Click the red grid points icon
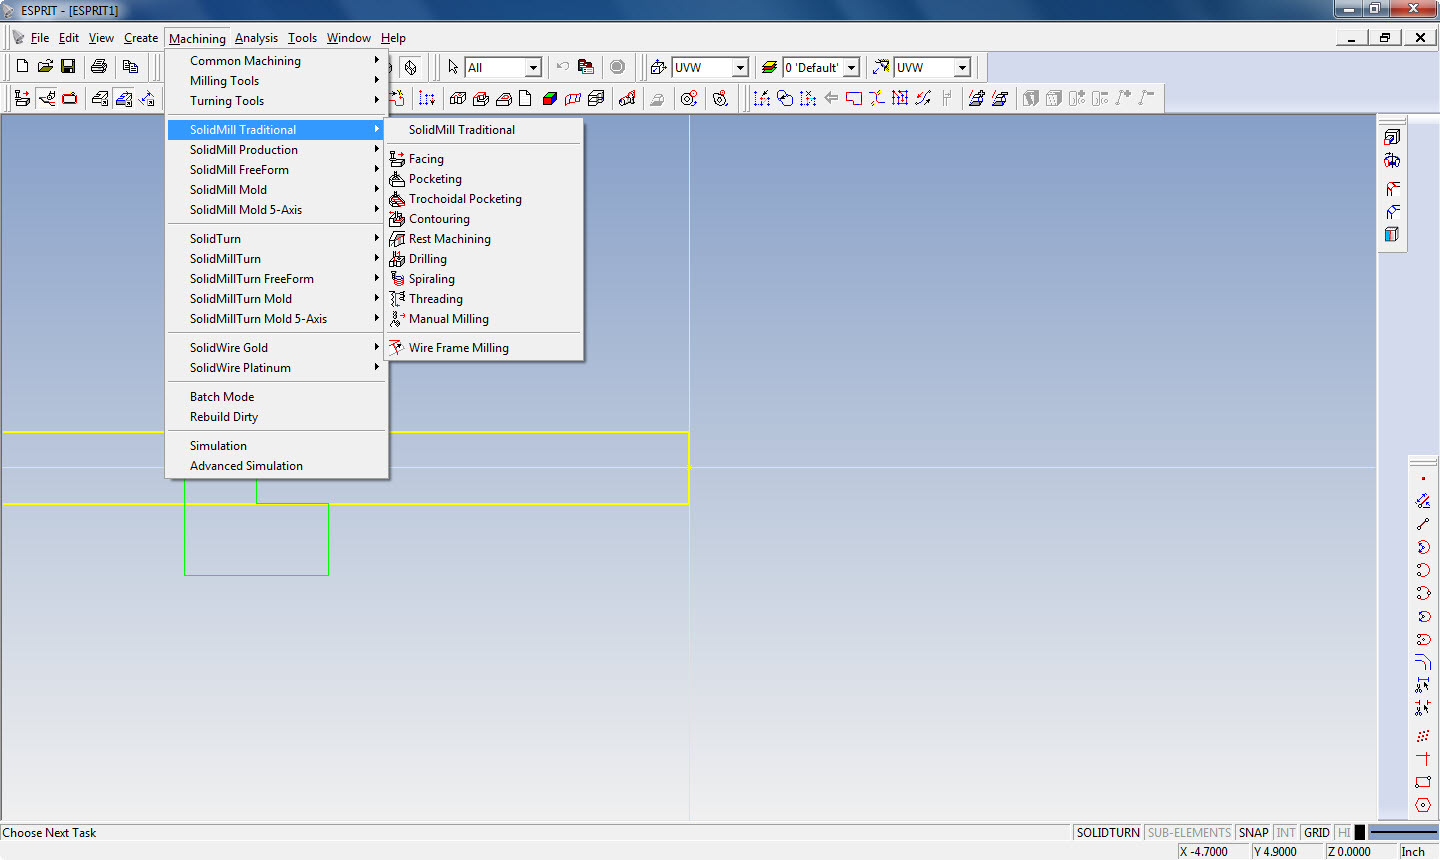Viewport: 1440px width, 860px height. tap(900, 98)
